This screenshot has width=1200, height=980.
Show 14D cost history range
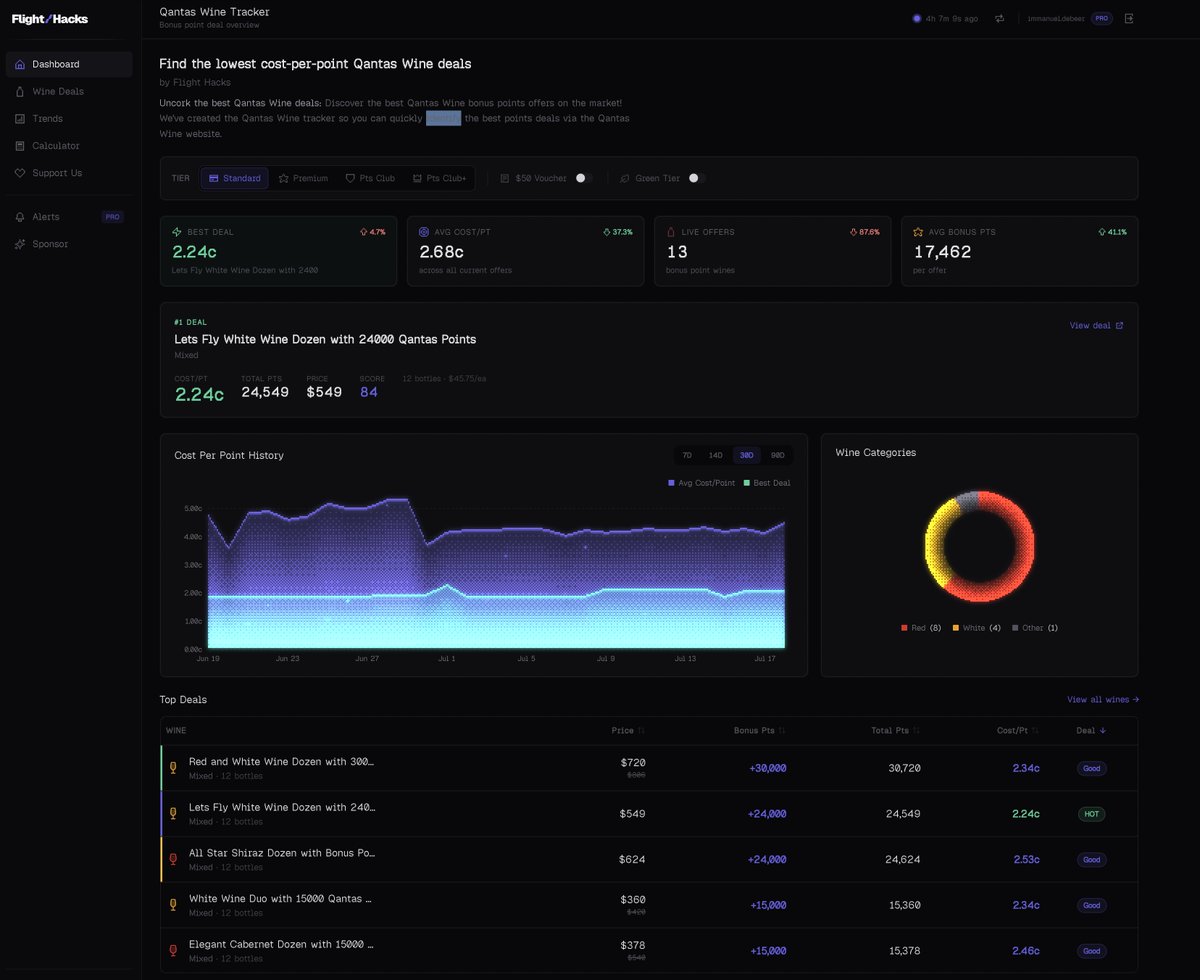(x=716, y=455)
